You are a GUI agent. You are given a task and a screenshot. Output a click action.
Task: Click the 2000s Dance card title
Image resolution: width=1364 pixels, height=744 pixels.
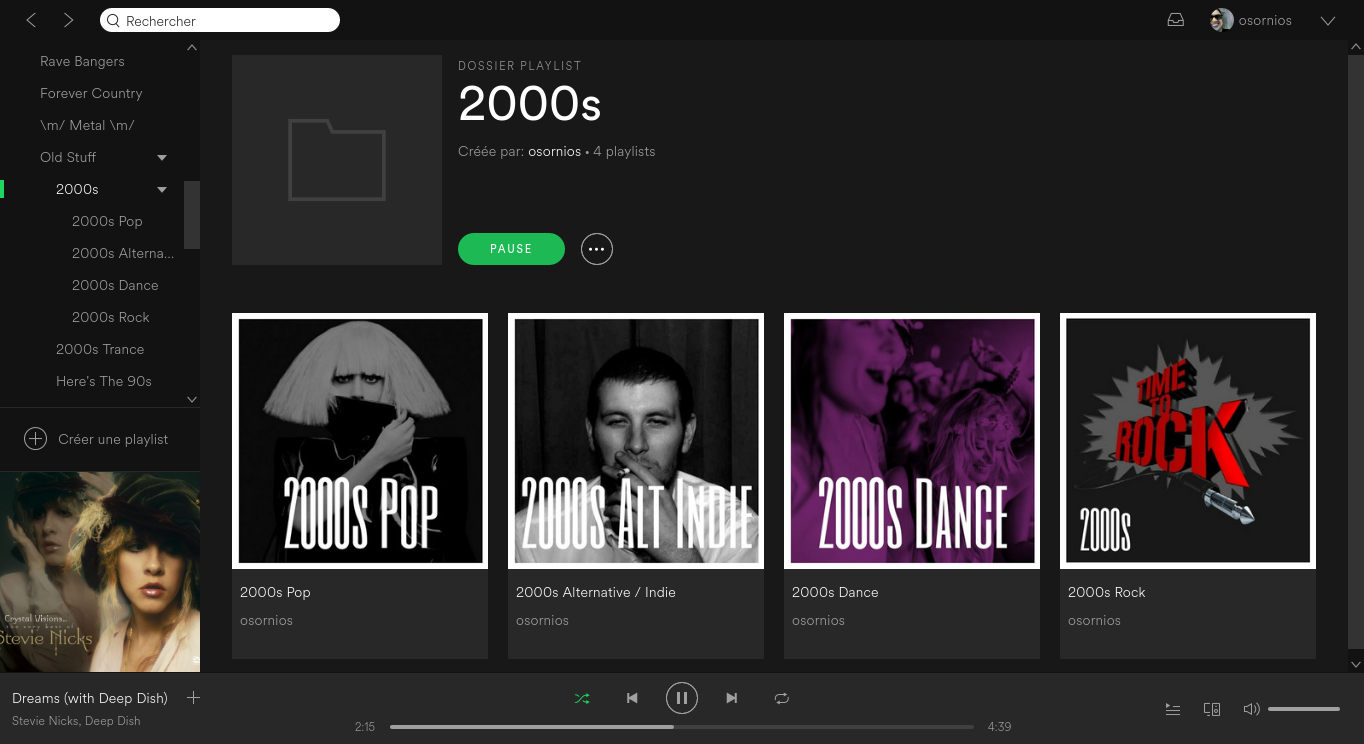[835, 592]
